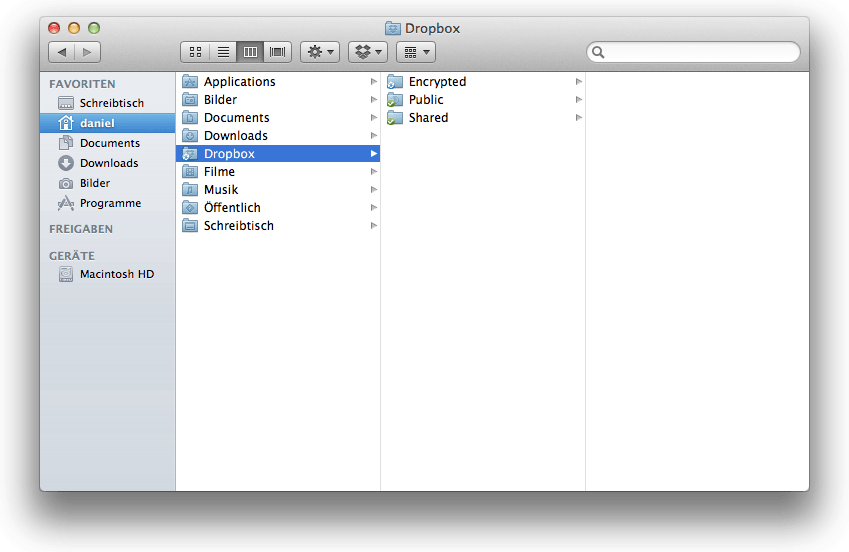Screen dimensions: 849x552
Task: Select the Shared folder
Action: (x=484, y=118)
